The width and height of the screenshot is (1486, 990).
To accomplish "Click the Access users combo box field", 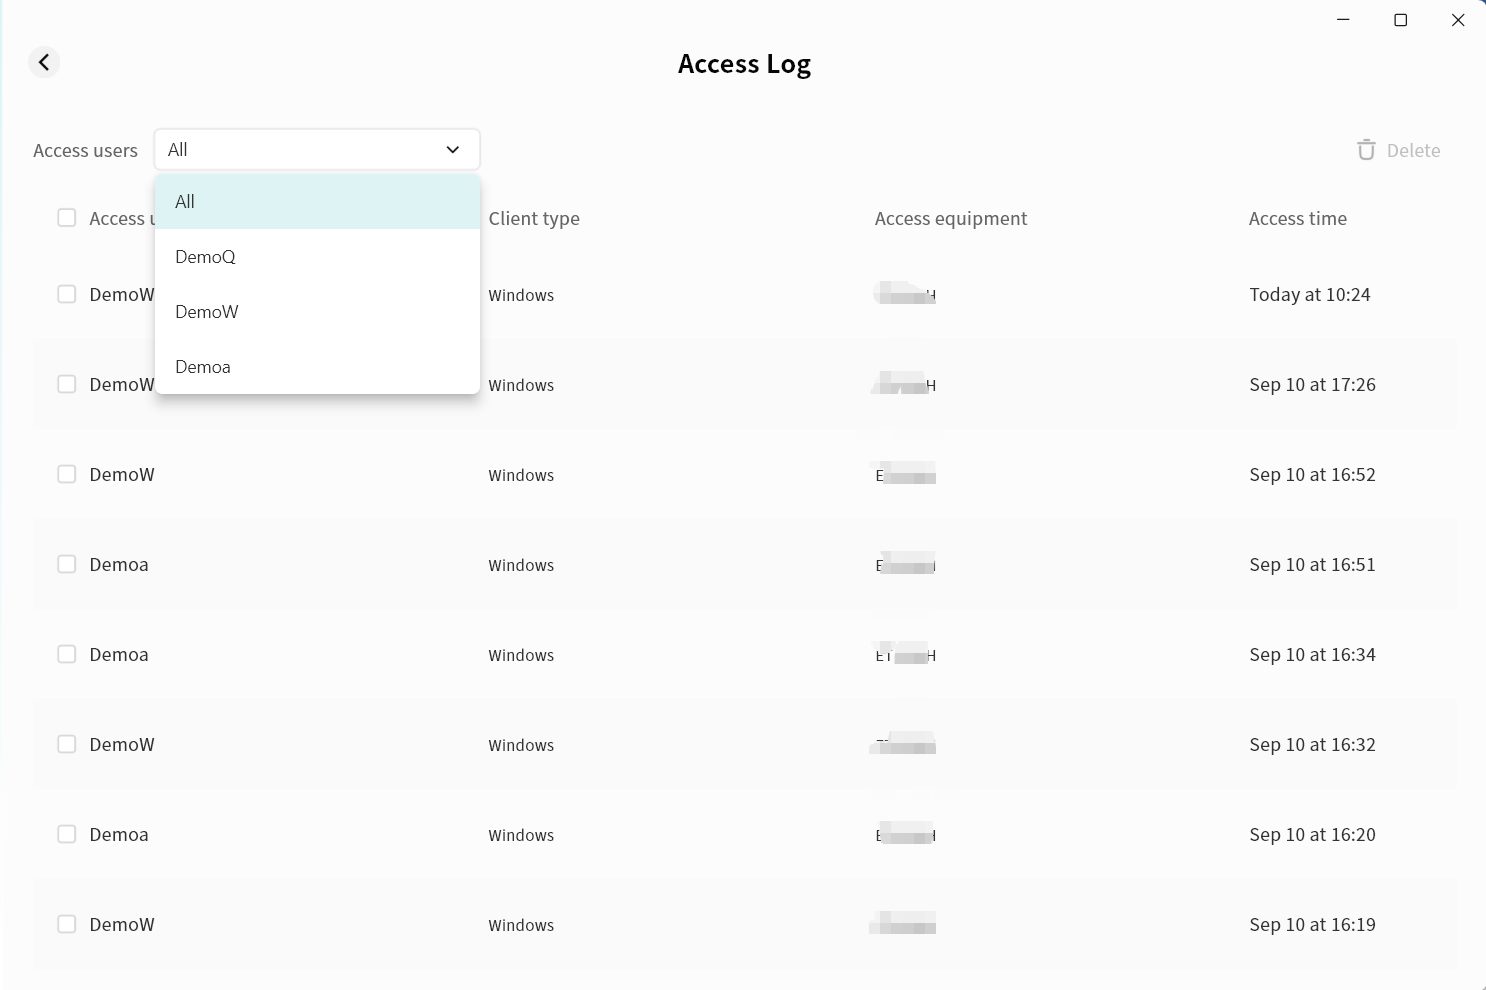I will click(x=300, y=150).
